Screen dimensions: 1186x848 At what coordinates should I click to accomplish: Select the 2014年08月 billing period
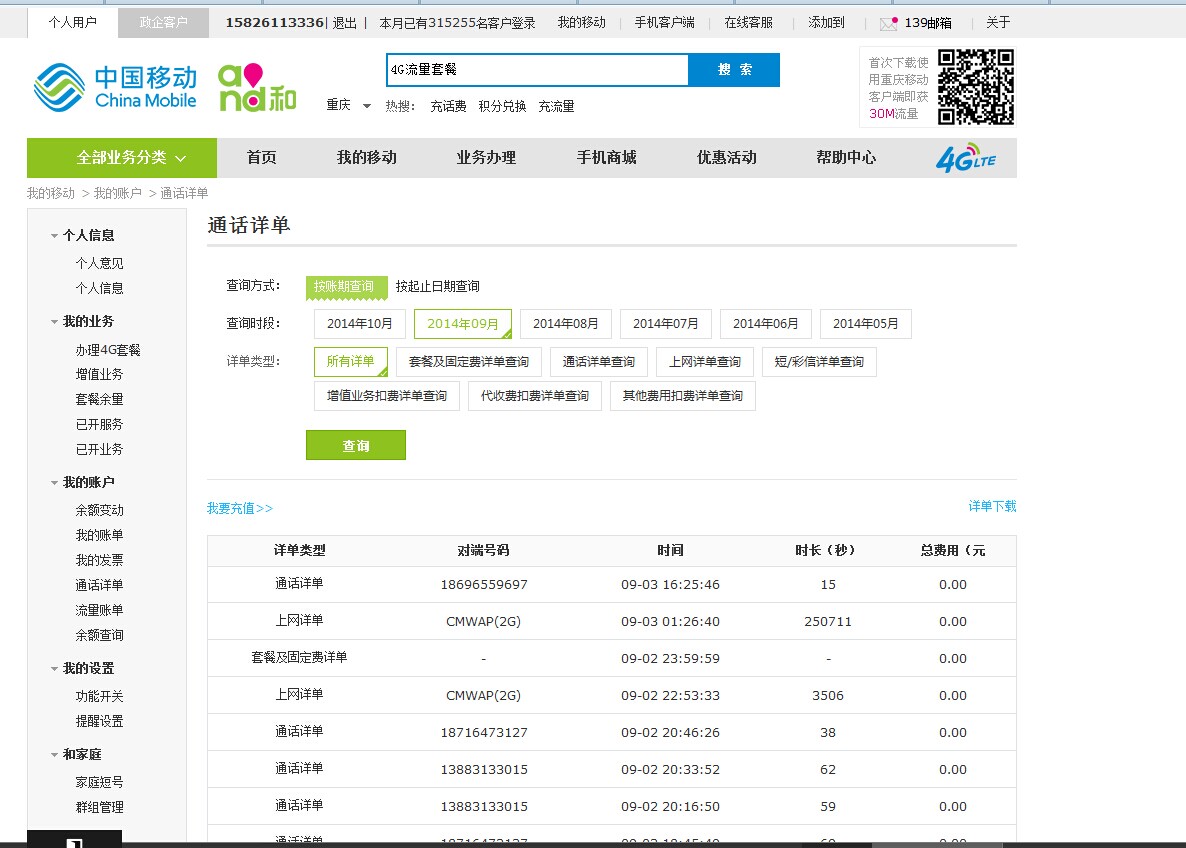(565, 324)
